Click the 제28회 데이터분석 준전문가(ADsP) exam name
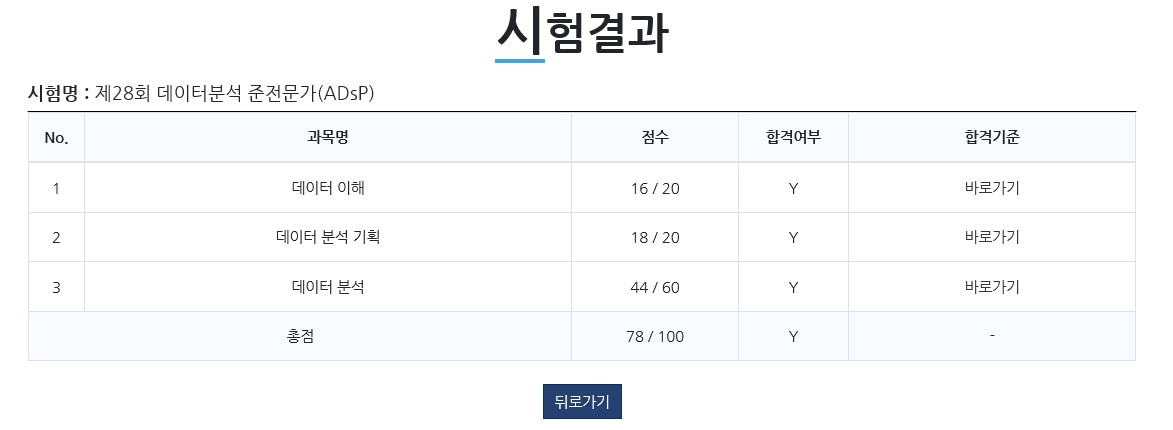This screenshot has width=1173, height=430. 234,93
